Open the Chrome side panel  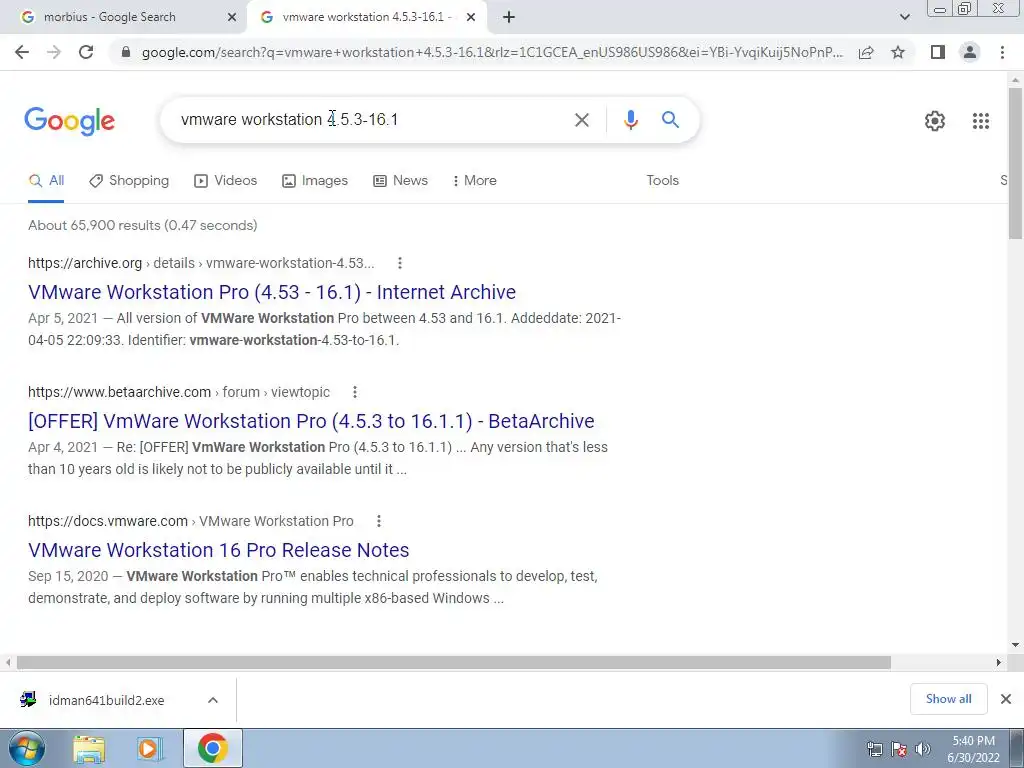(938, 52)
